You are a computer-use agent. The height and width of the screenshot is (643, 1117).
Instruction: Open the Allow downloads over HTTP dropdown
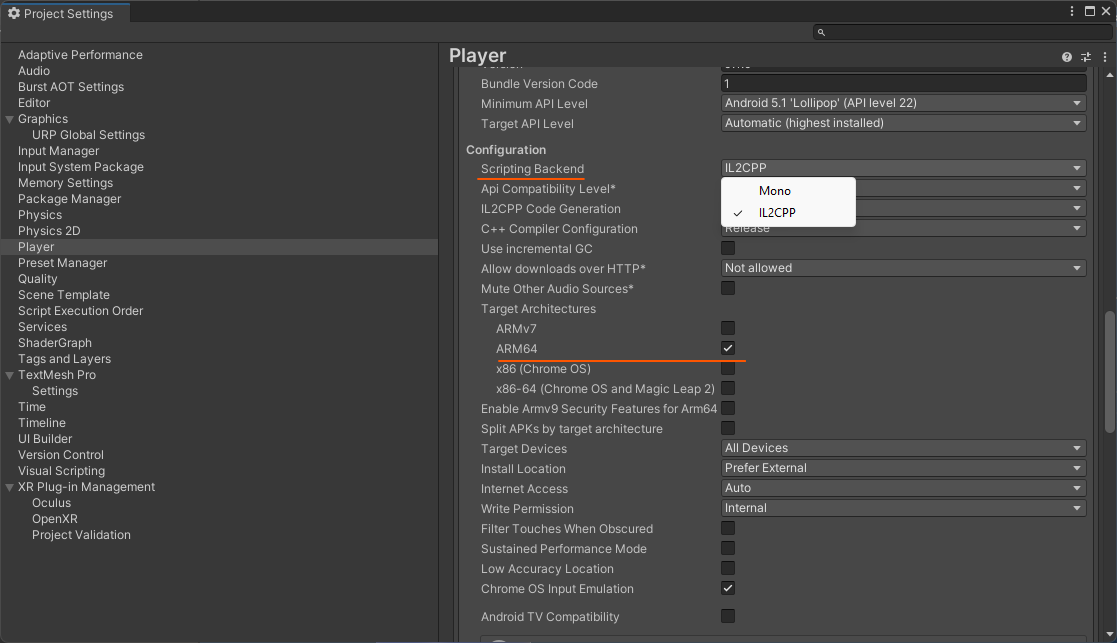pos(903,268)
